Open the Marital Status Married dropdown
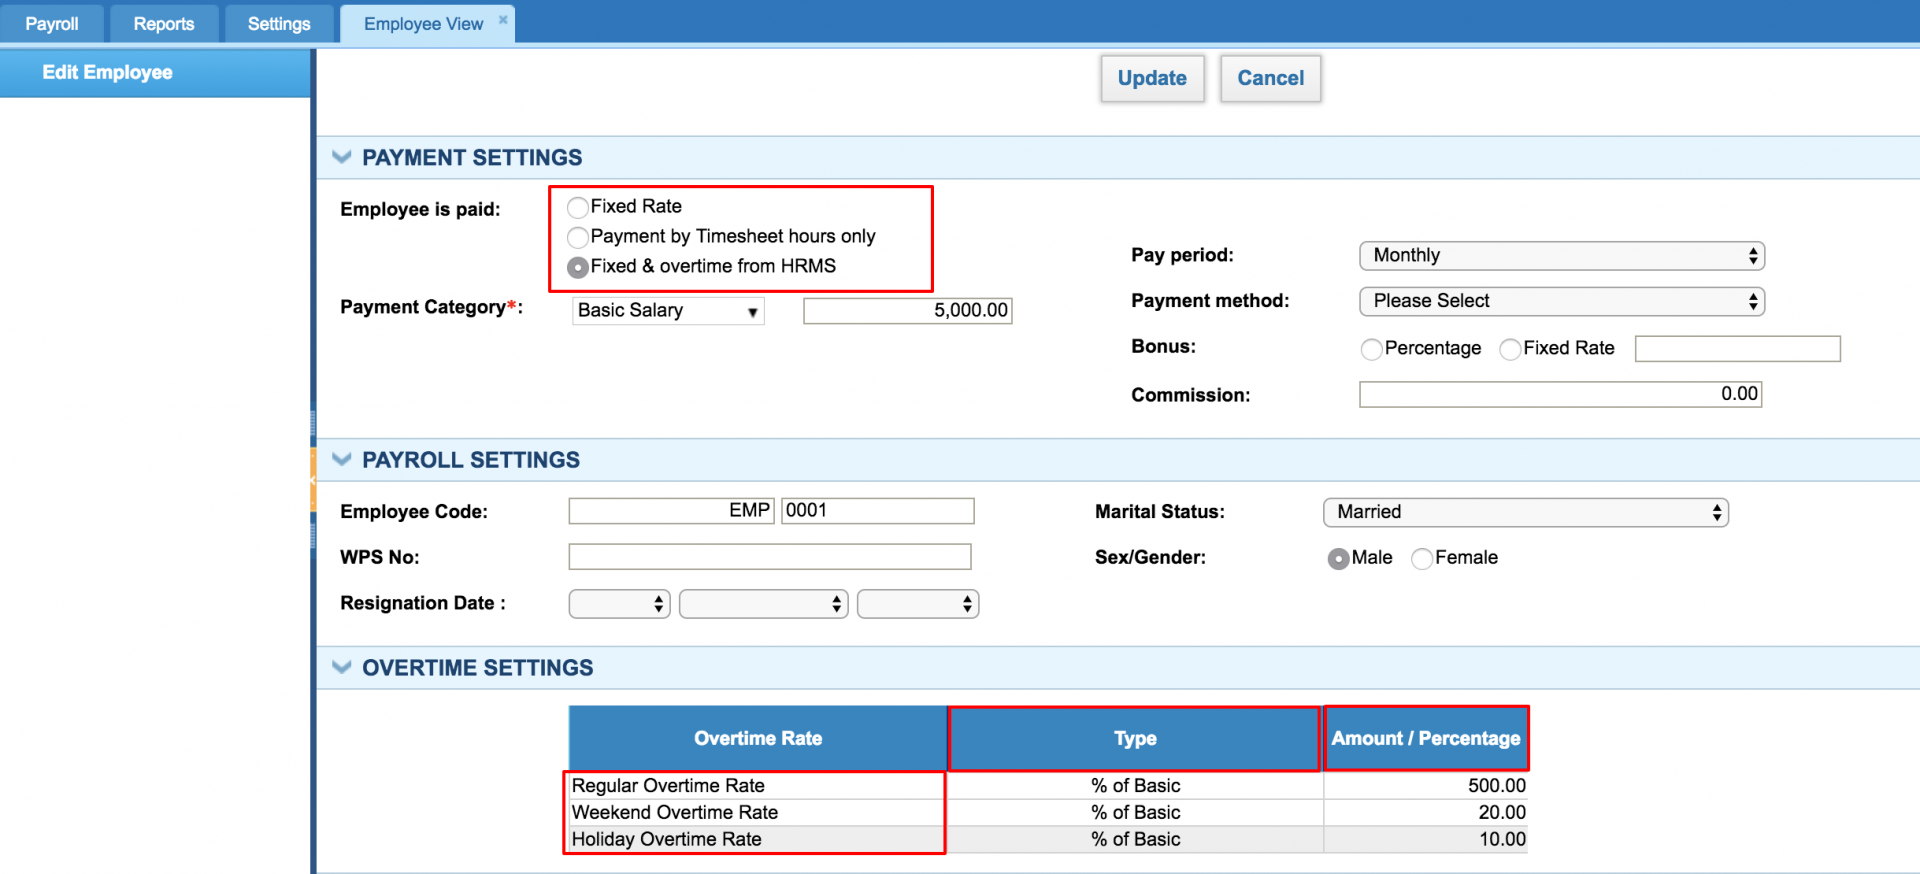Viewport: 1920px width, 874px height. [x=1526, y=512]
